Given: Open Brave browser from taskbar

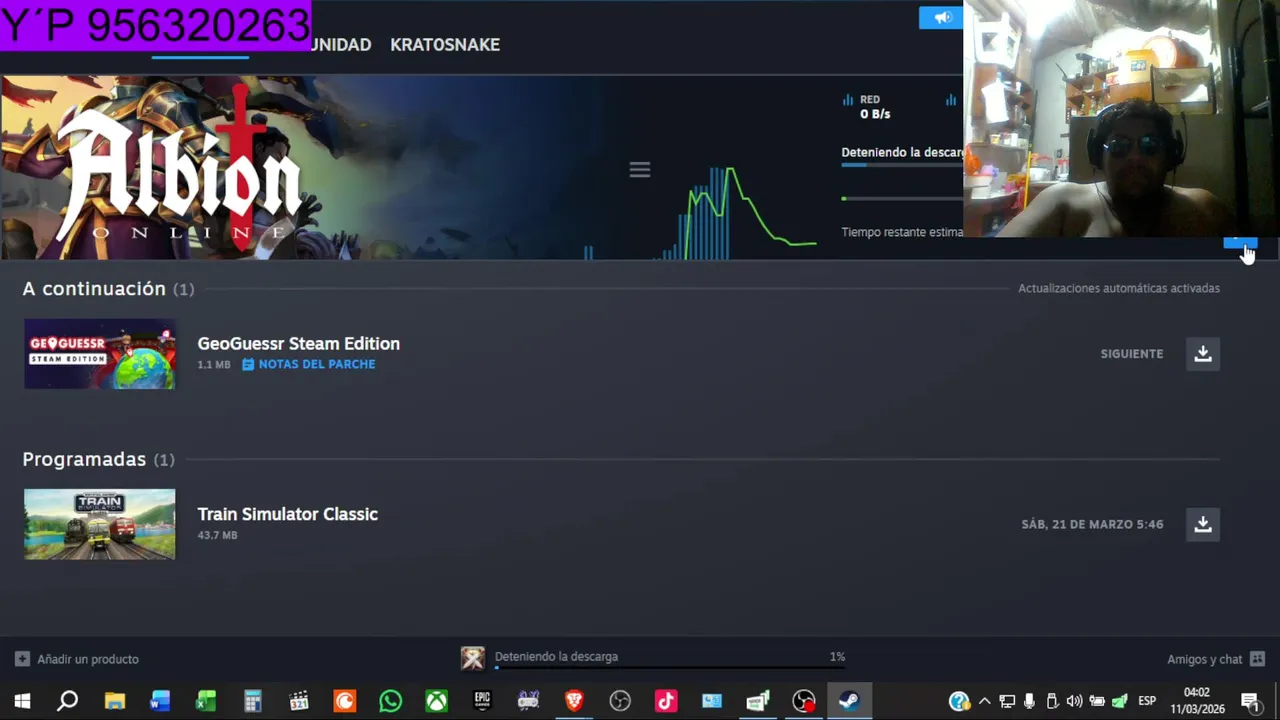Looking at the screenshot, I should pyautogui.click(x=574, y=701).
